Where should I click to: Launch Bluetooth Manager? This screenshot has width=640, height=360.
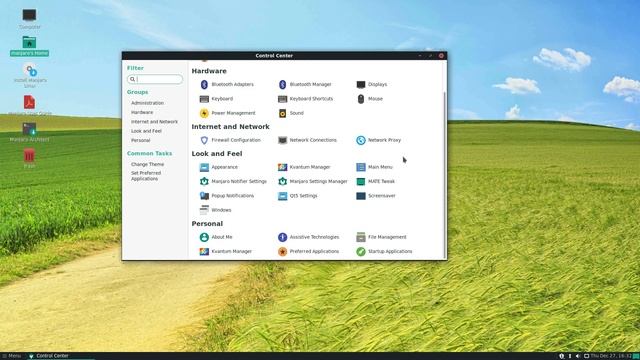tap(306, 84)
